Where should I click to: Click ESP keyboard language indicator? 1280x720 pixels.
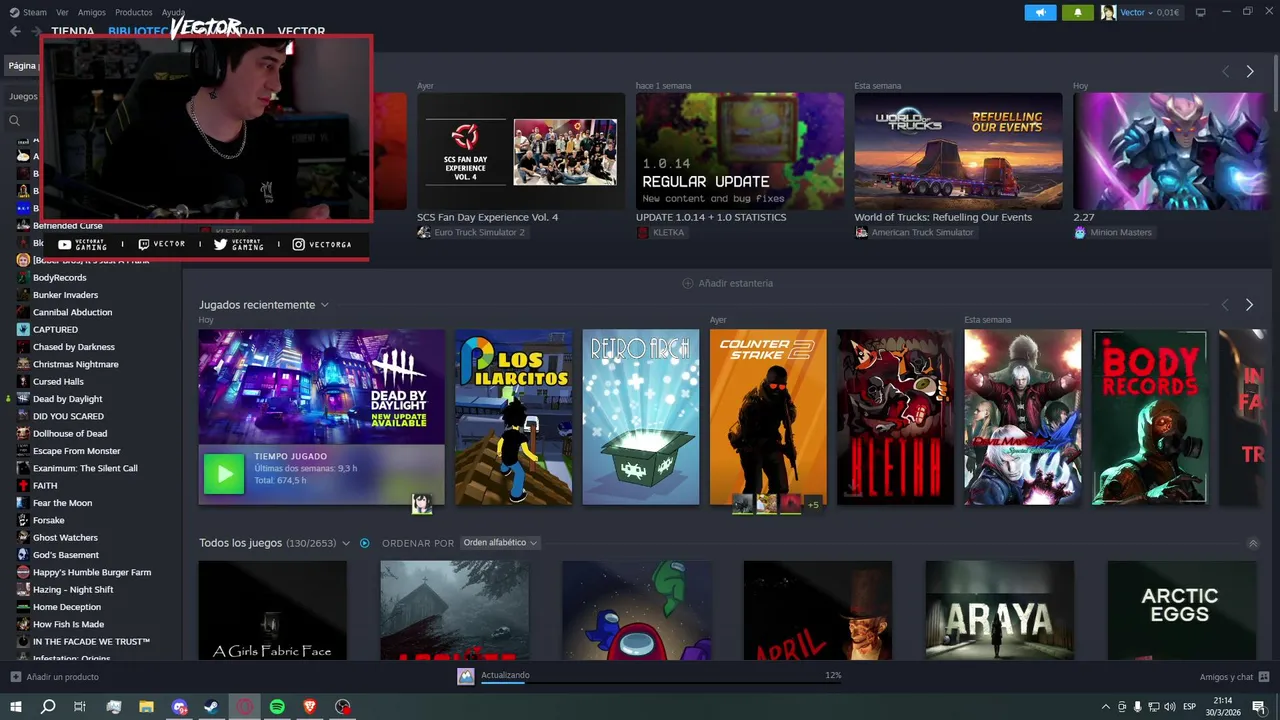tap(1189, 707)
